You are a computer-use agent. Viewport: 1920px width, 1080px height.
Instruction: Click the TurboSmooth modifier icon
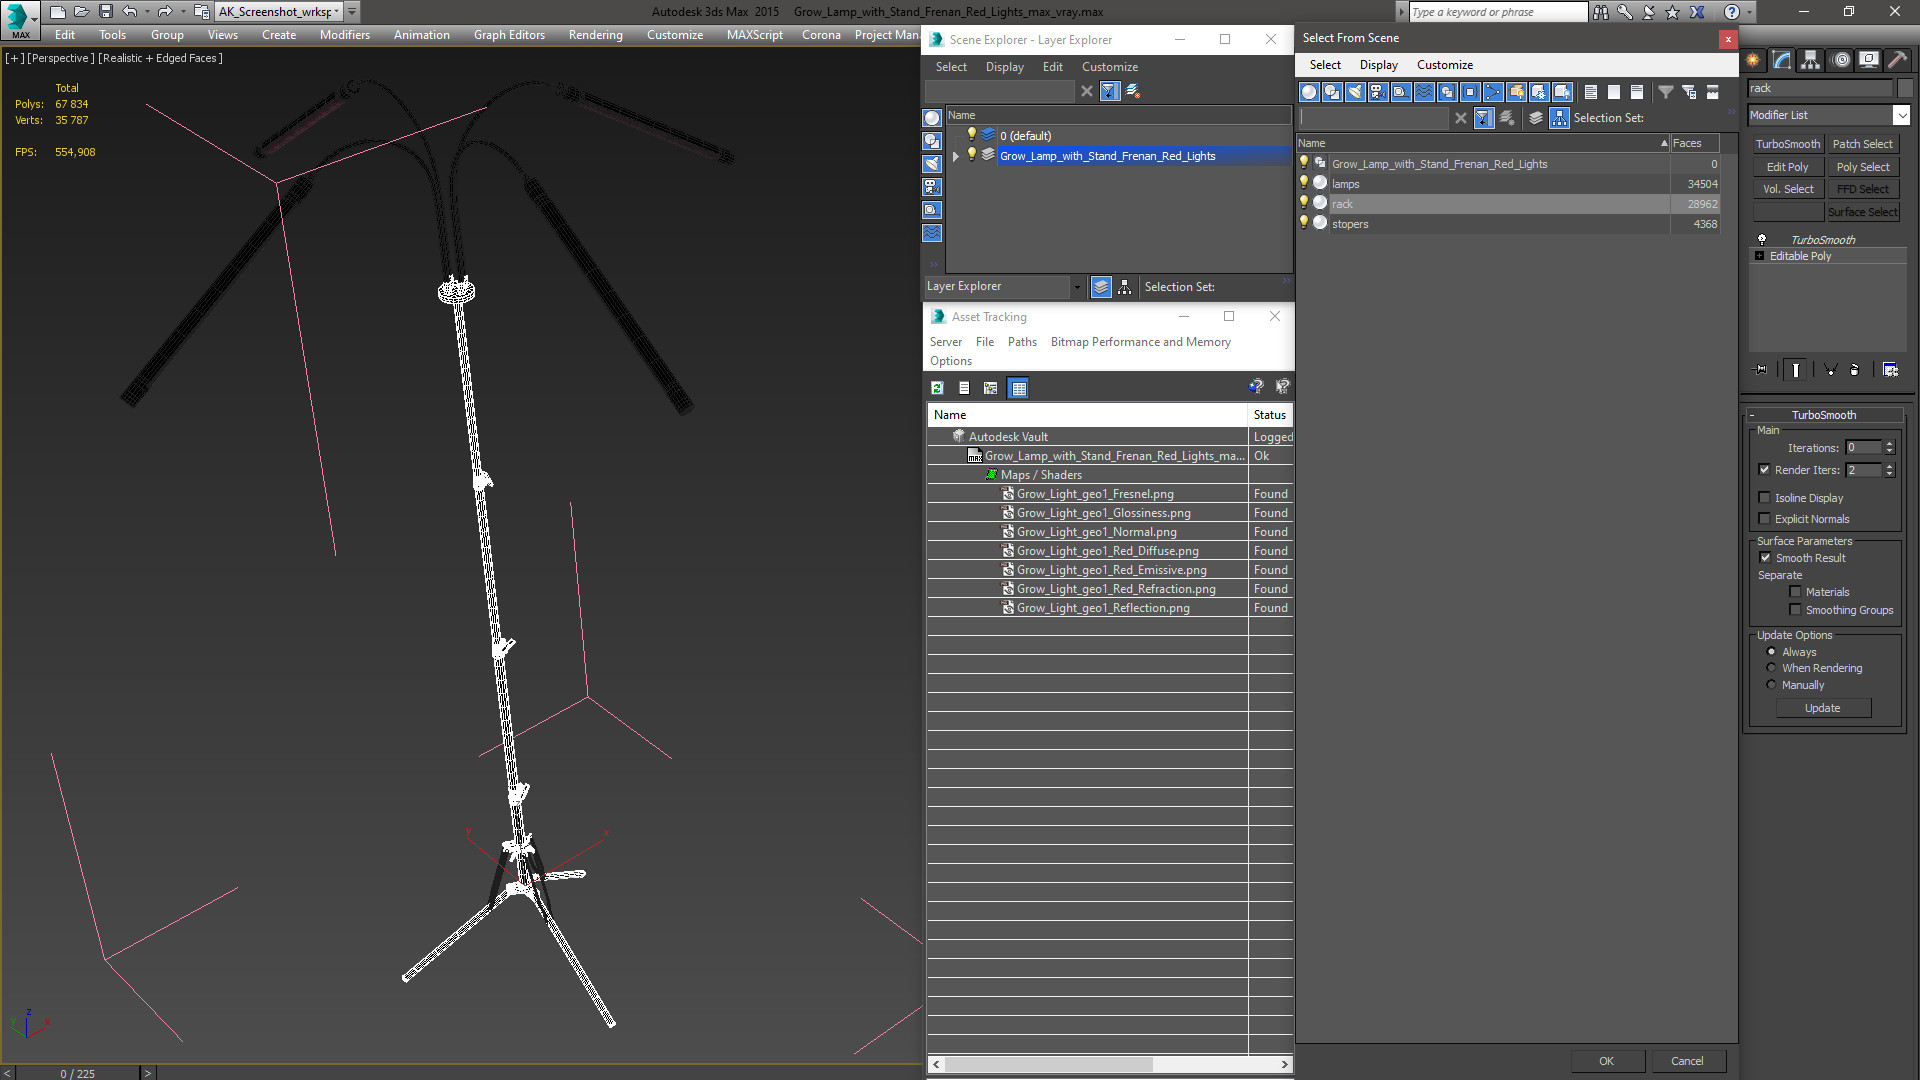pyautogui.click(x=1764, y=239)
